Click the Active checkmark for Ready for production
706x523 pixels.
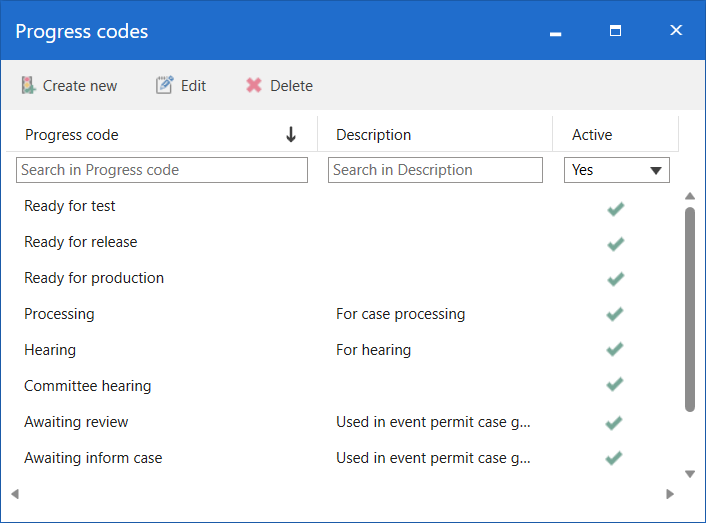point(615,279)
